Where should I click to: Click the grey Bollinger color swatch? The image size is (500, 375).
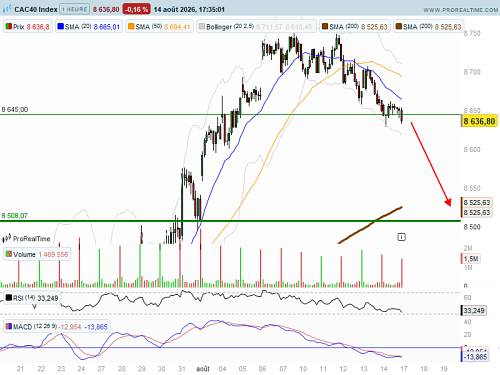[x=201, y=26]
